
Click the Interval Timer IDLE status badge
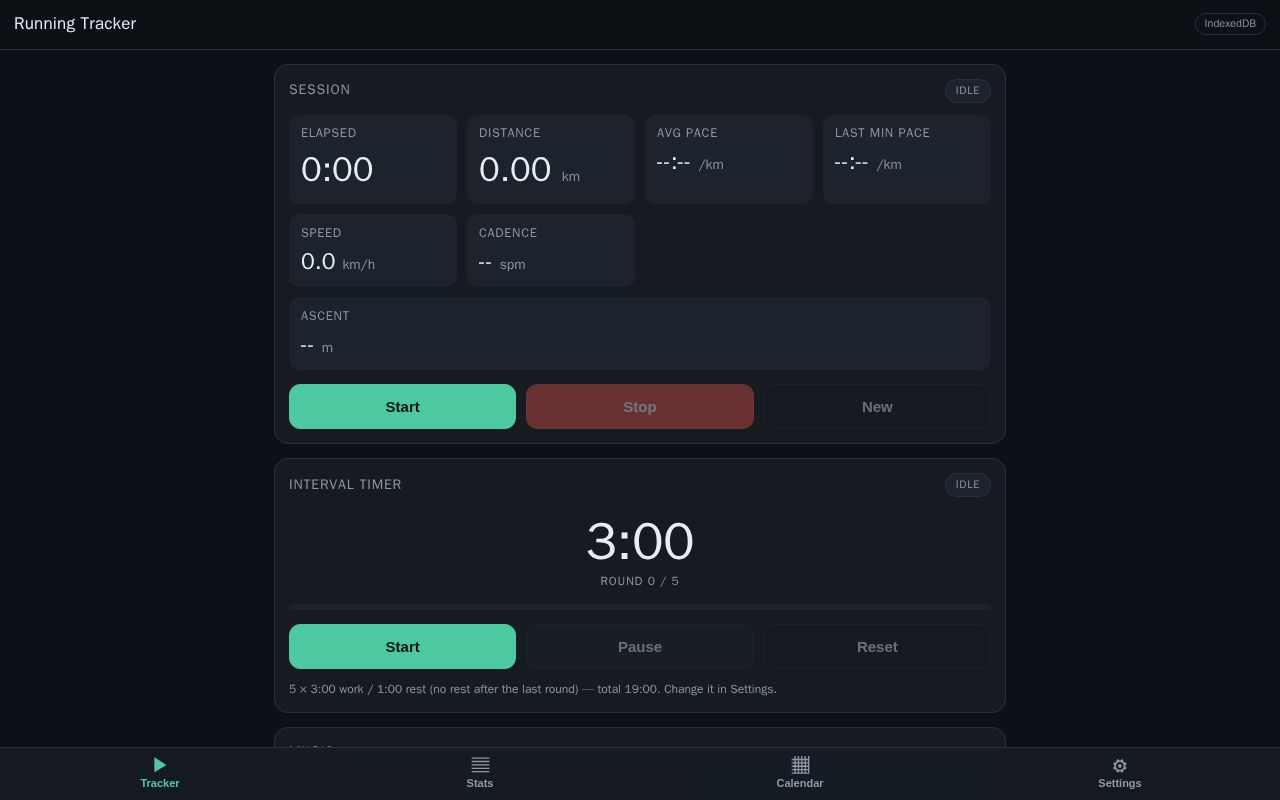click(x=967, y=485)
